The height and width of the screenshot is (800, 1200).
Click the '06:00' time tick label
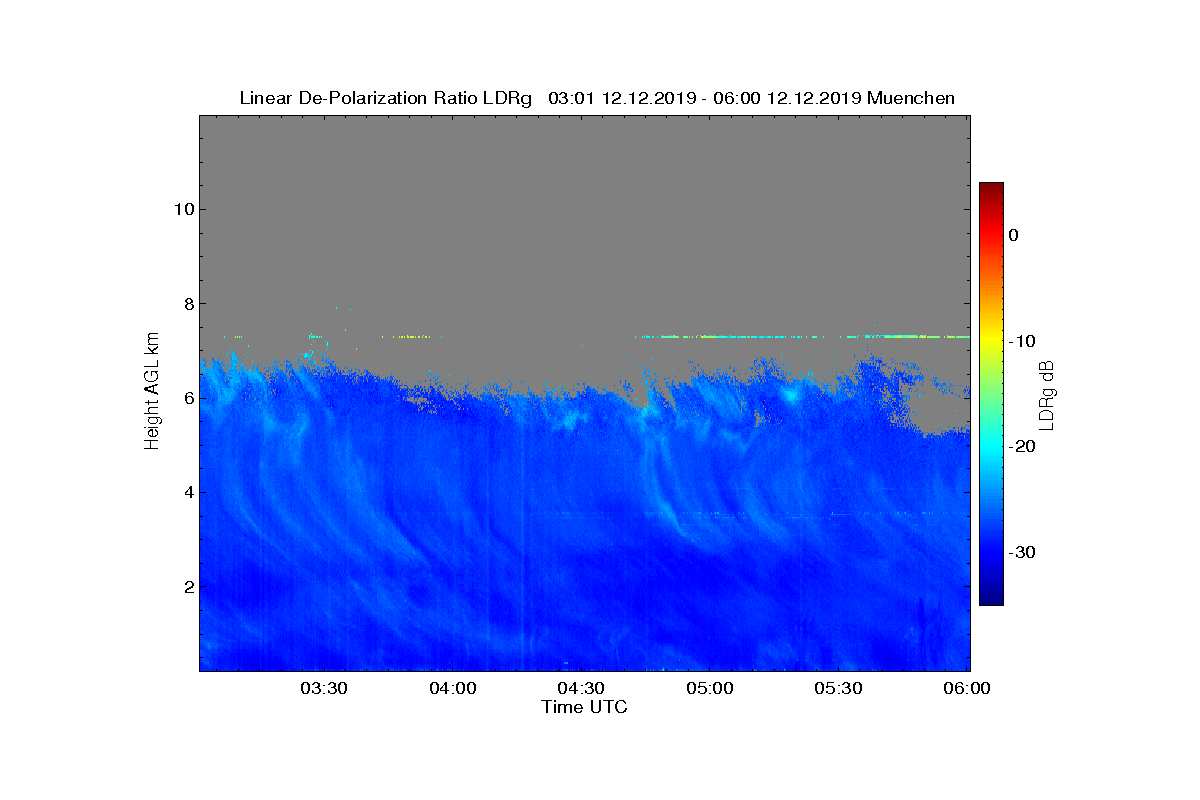[x=967, y=689]
